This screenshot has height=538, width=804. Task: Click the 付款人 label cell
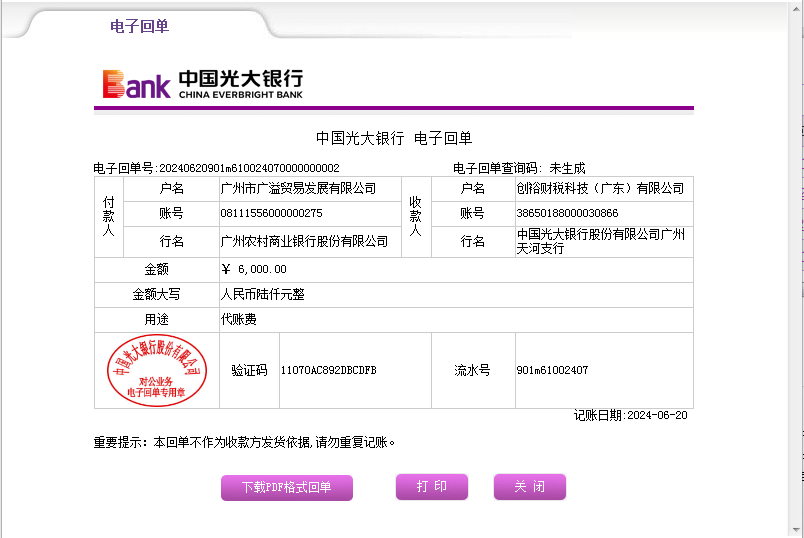click(x=109, y=216)
